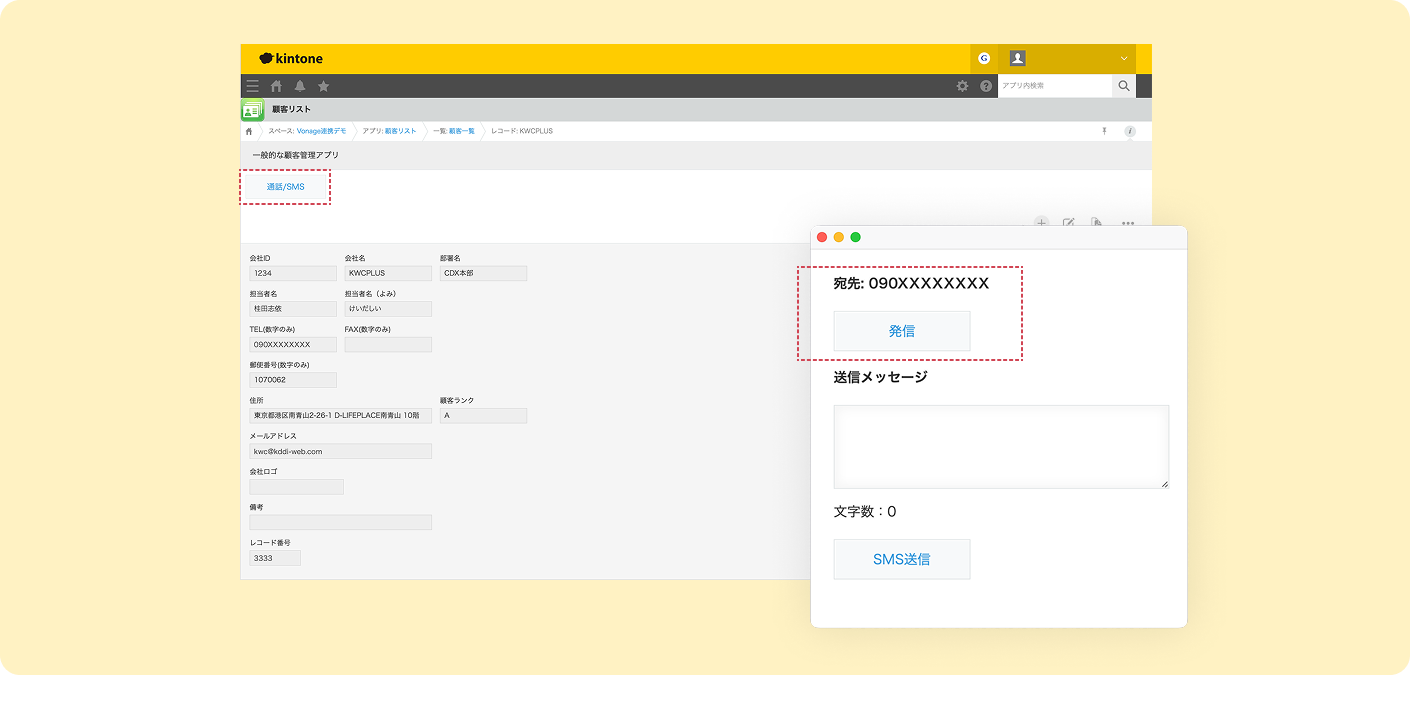The image size is (1410, 701).
Task: Click the home icon at the breadcrumb start
Action: pos(249,131)
